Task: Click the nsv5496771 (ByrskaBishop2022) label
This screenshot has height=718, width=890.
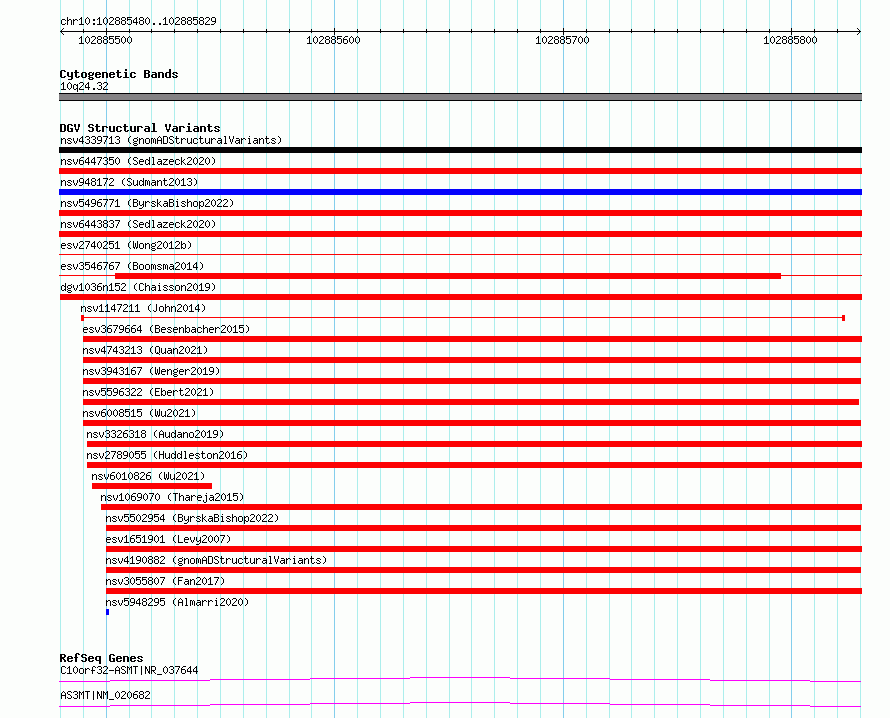Action: [147, 203]
